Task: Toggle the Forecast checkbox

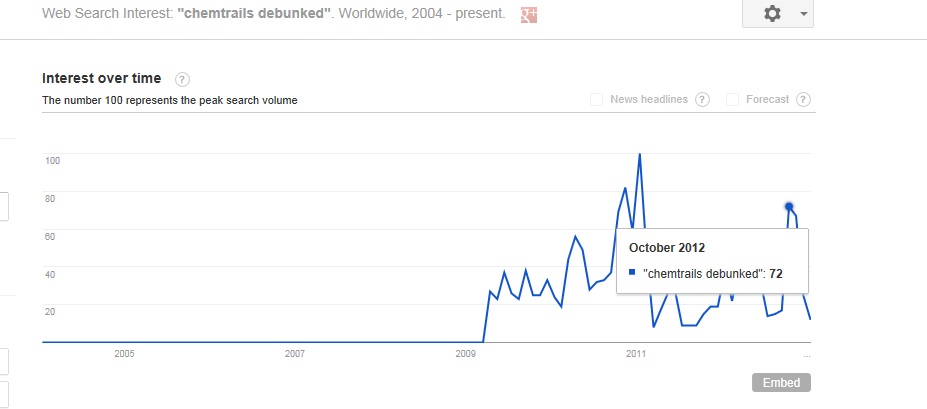Action: 733,99
